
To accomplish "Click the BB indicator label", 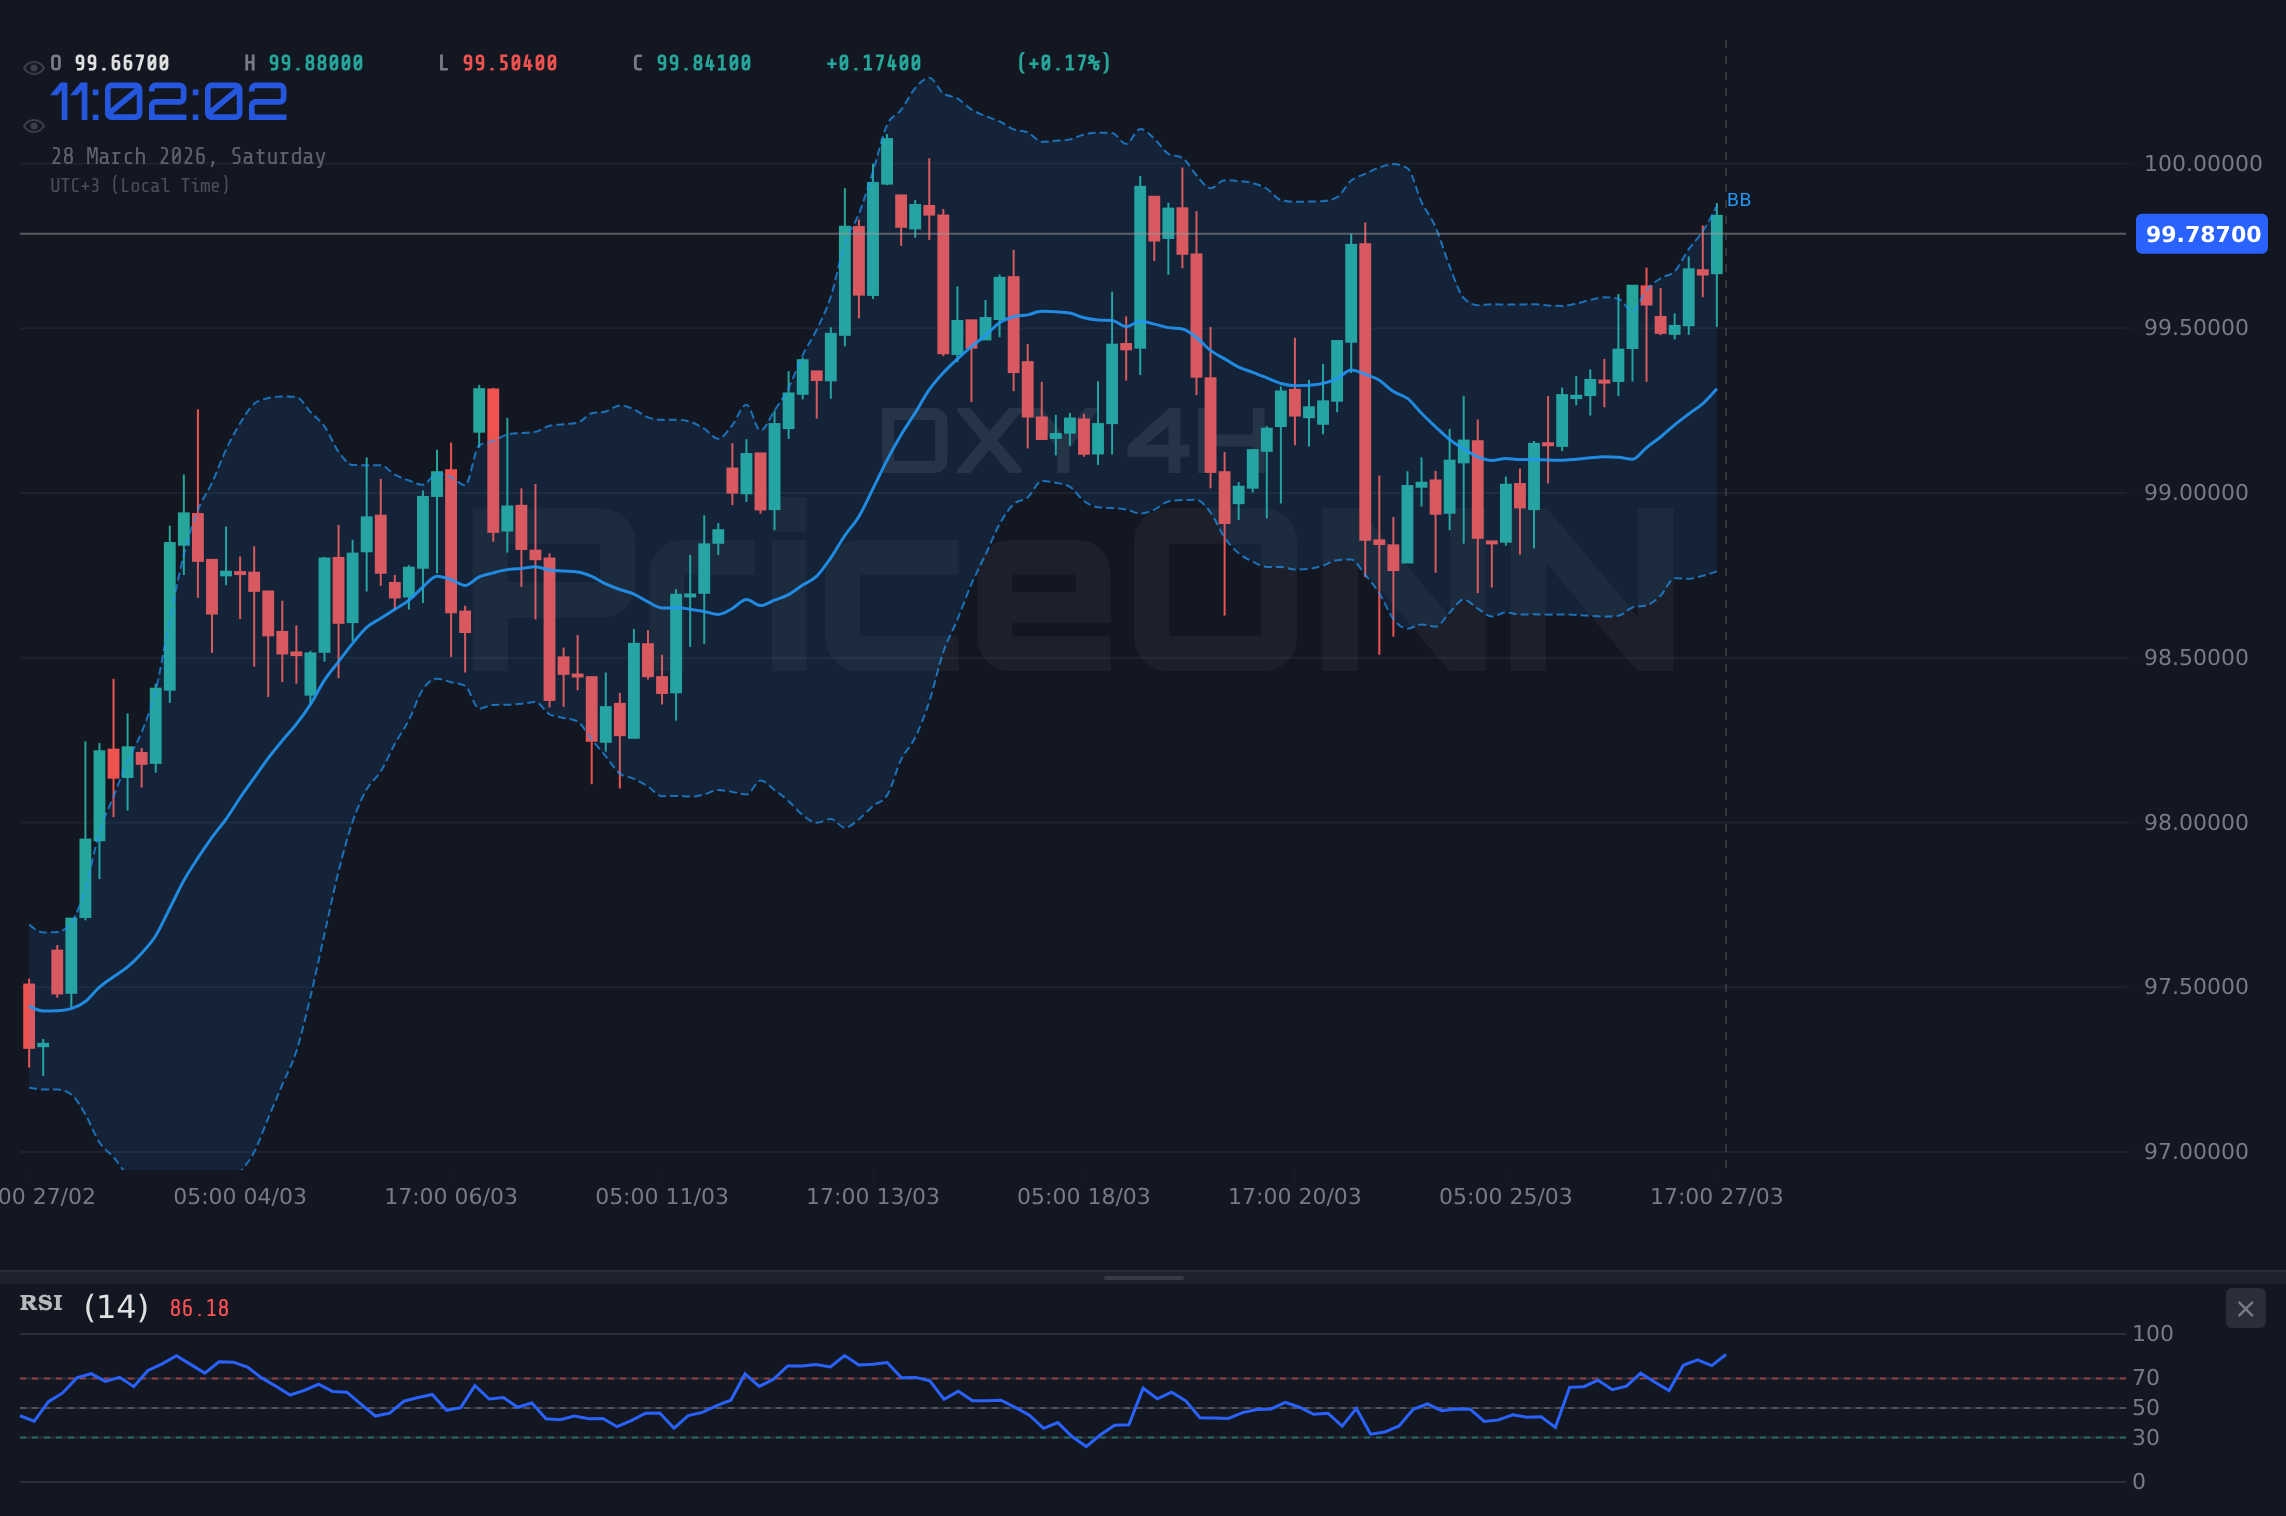I will click(1740, 200).
